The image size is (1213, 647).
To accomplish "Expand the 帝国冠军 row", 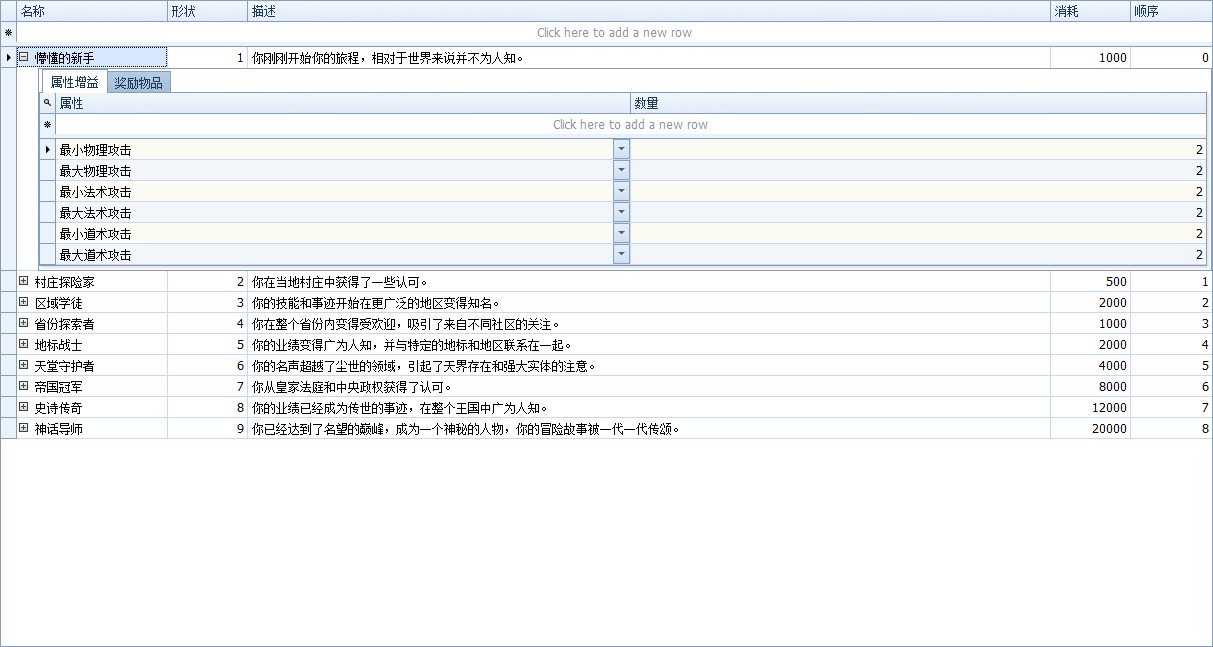I will click(24, 387).
